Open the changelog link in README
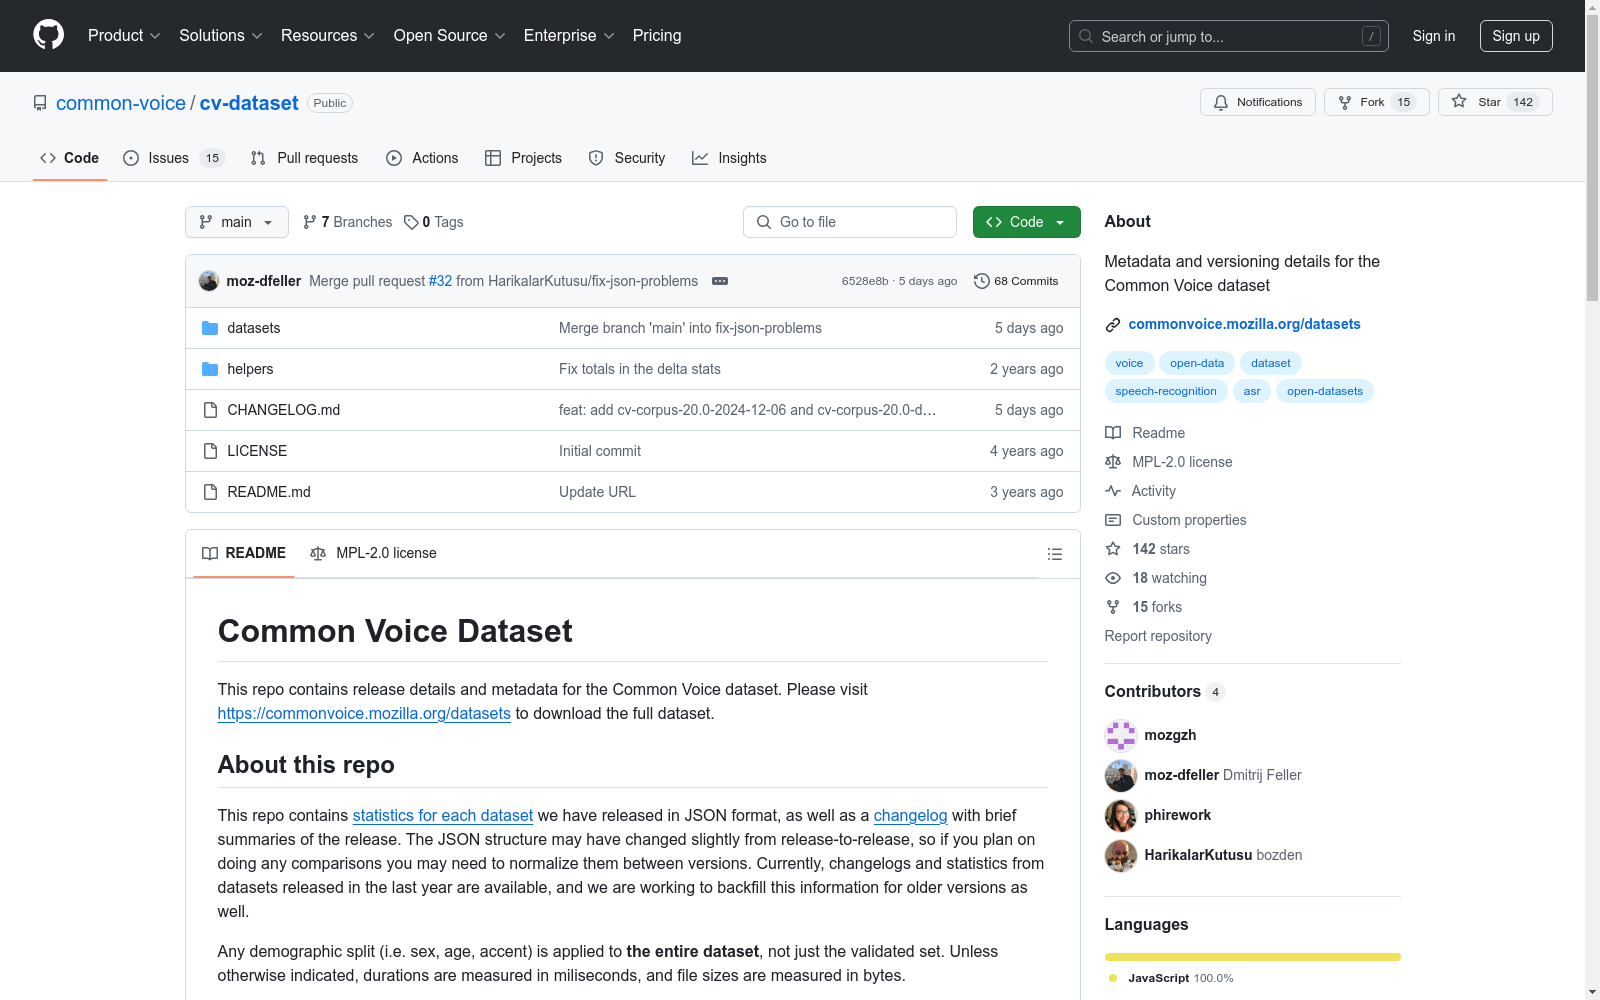1600x1000 pixels. click(910, 816)
